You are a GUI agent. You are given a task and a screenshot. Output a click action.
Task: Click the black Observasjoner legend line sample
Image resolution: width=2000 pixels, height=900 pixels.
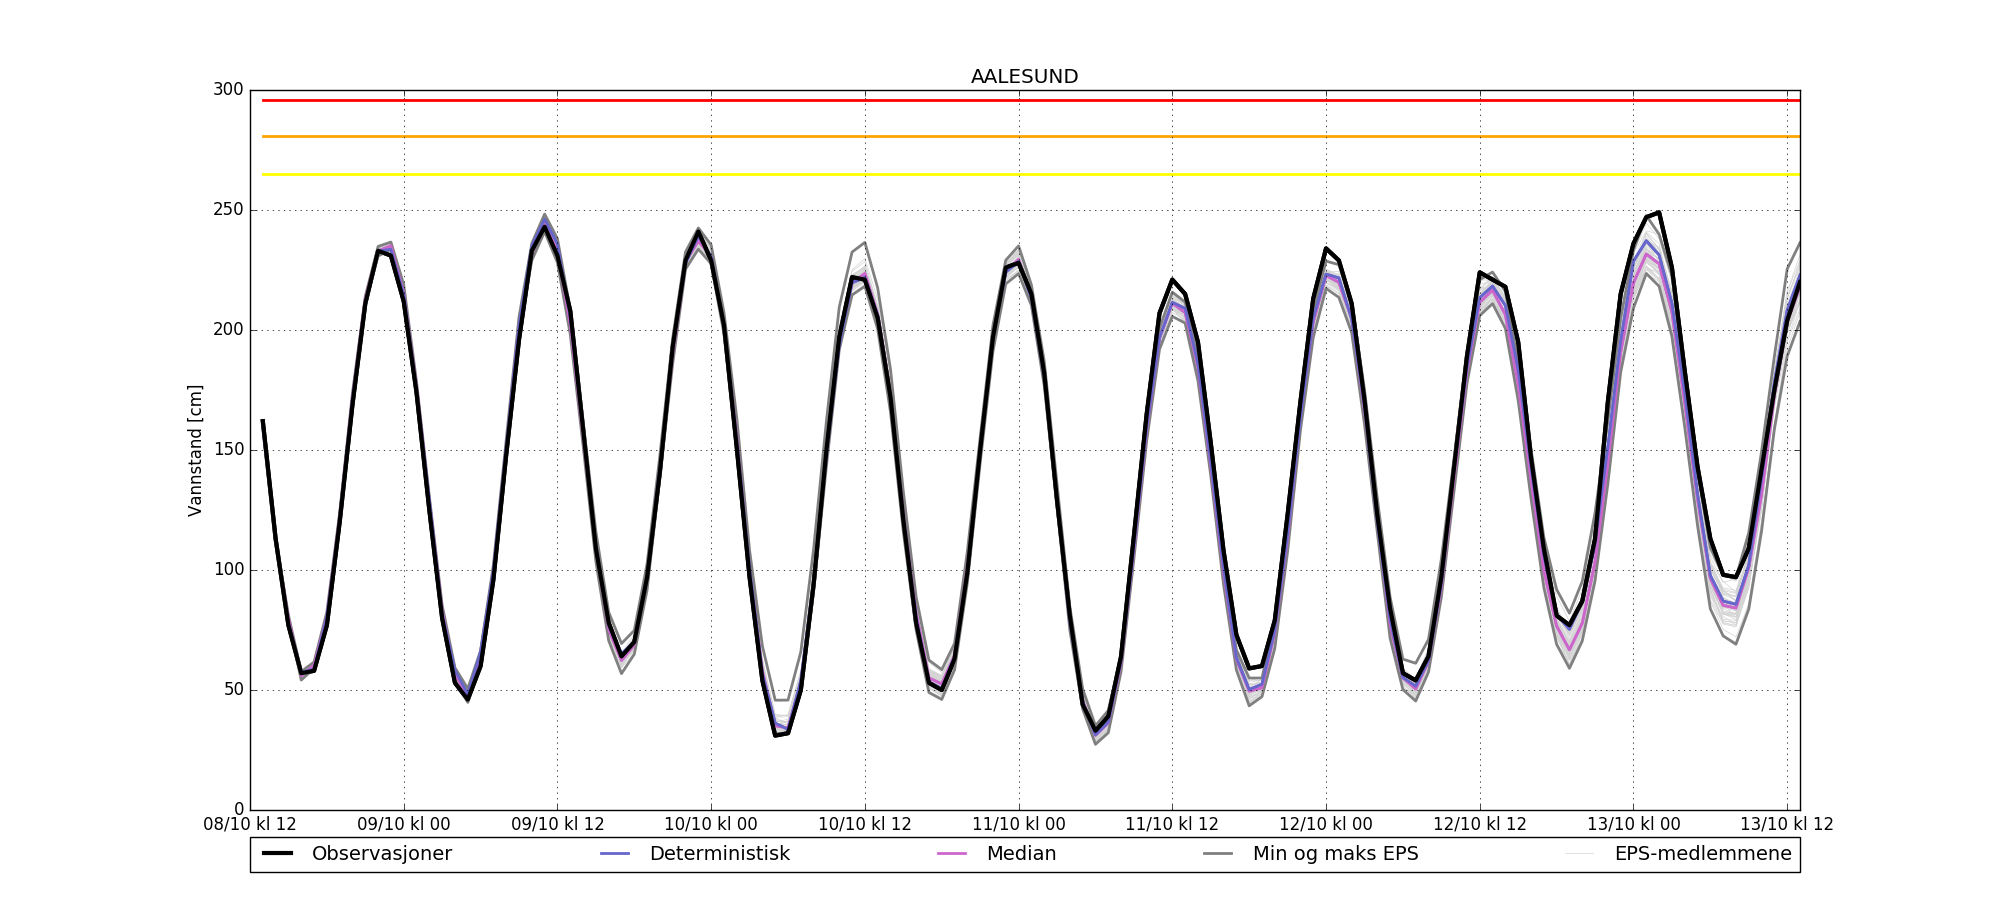tap(277, 854)
